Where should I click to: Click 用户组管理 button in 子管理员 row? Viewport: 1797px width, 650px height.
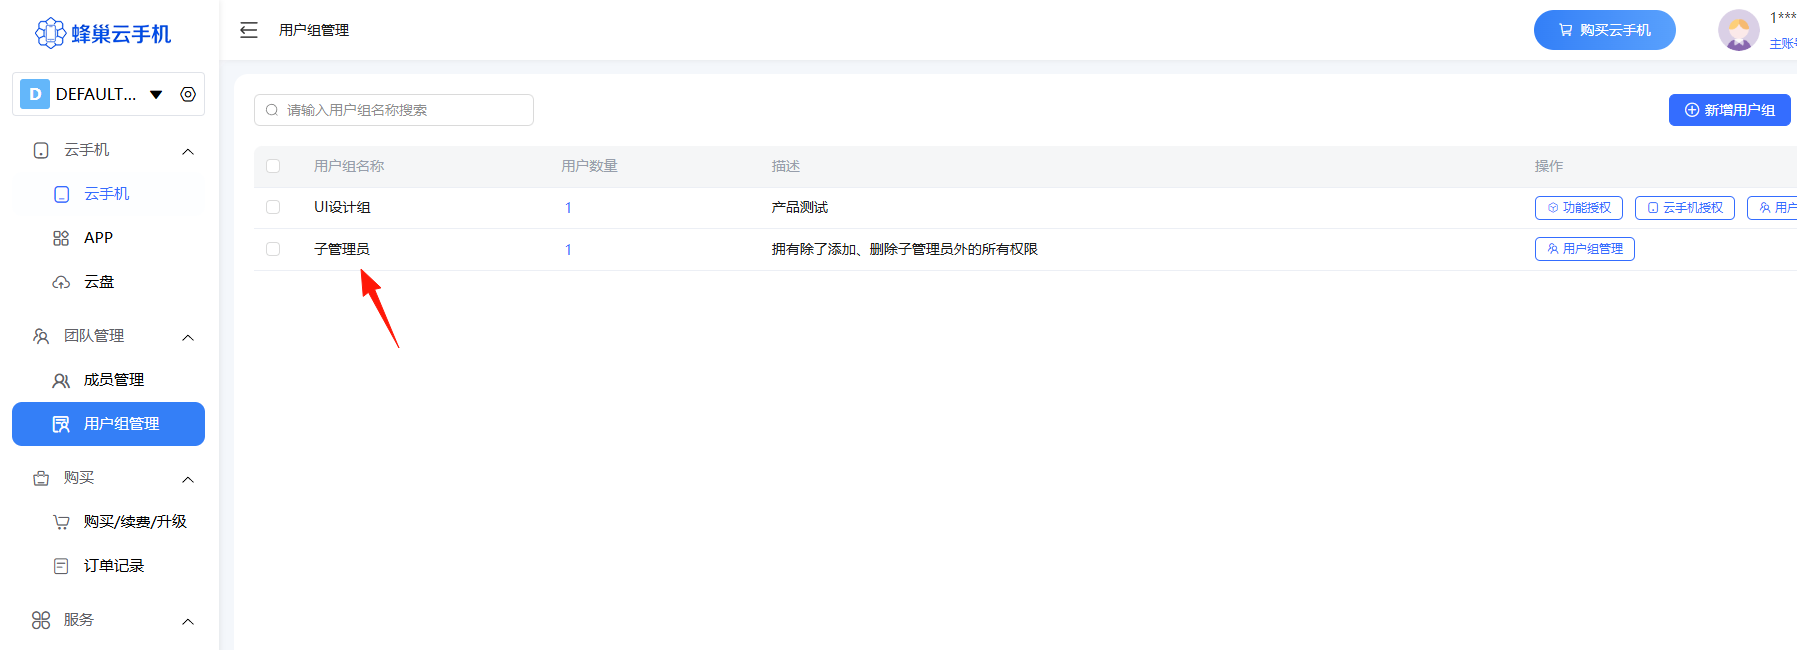point(1585,249)
